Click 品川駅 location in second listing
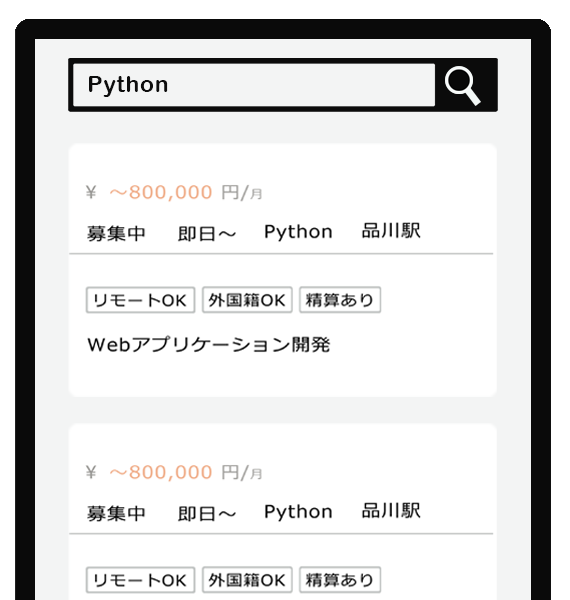This screenshot has width=570, height=600. [391, 511]
